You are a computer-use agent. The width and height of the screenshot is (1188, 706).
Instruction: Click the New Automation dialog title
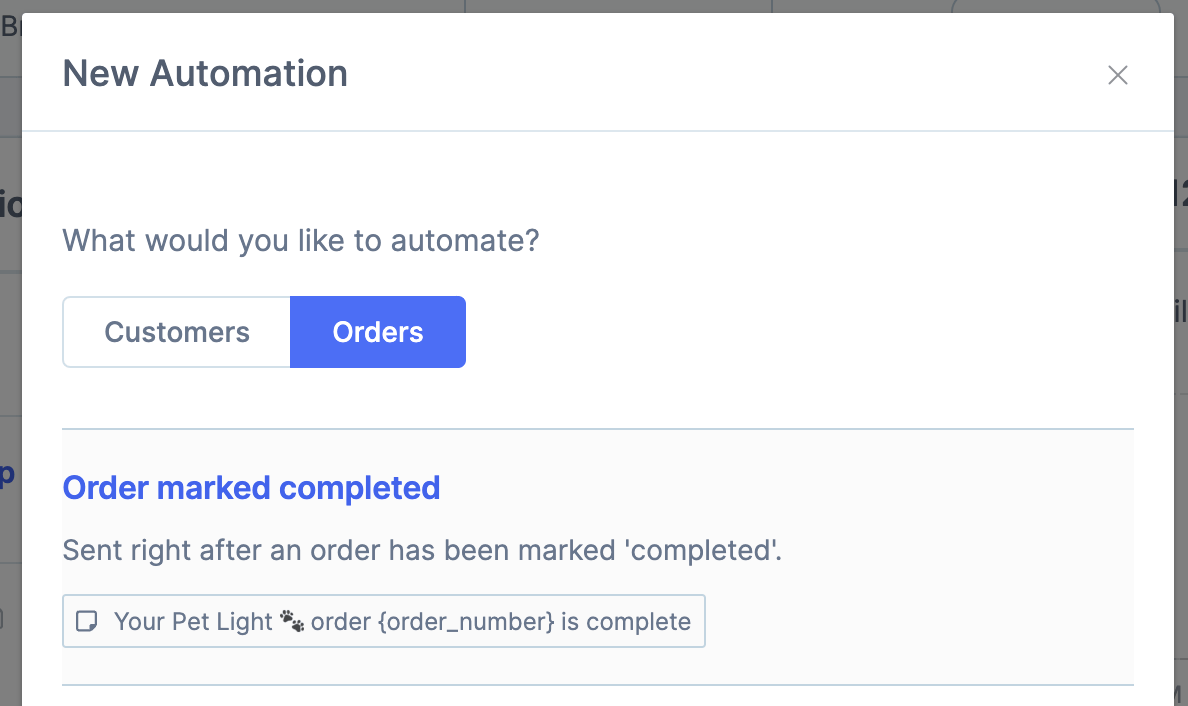point(205,73)
